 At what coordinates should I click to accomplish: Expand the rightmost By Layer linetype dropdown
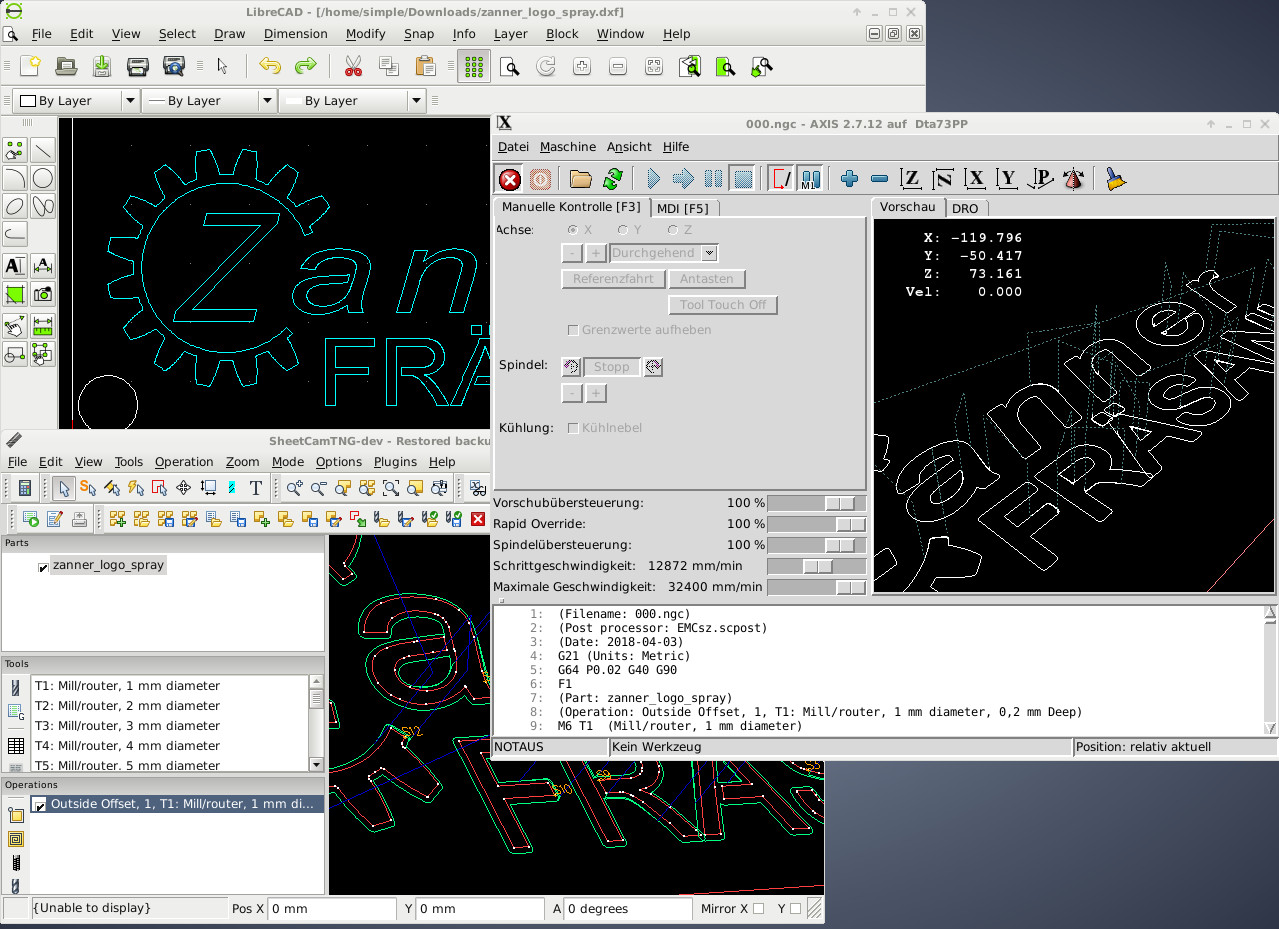(x=416, y=101)
